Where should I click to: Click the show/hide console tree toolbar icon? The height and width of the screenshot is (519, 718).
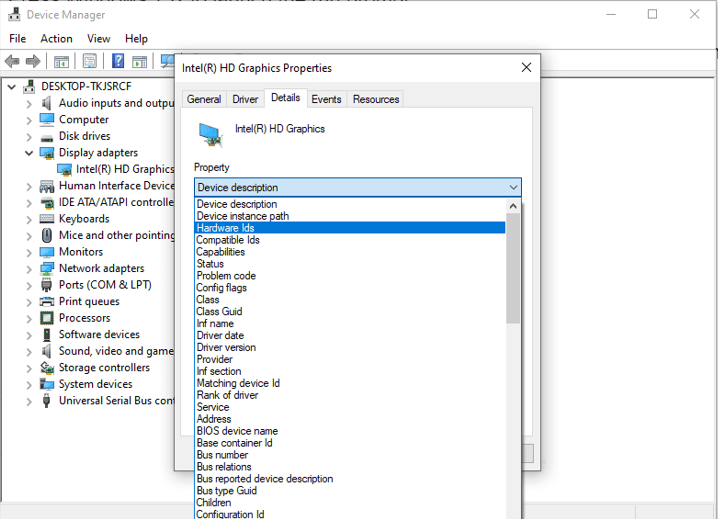[x=61, y=61]
